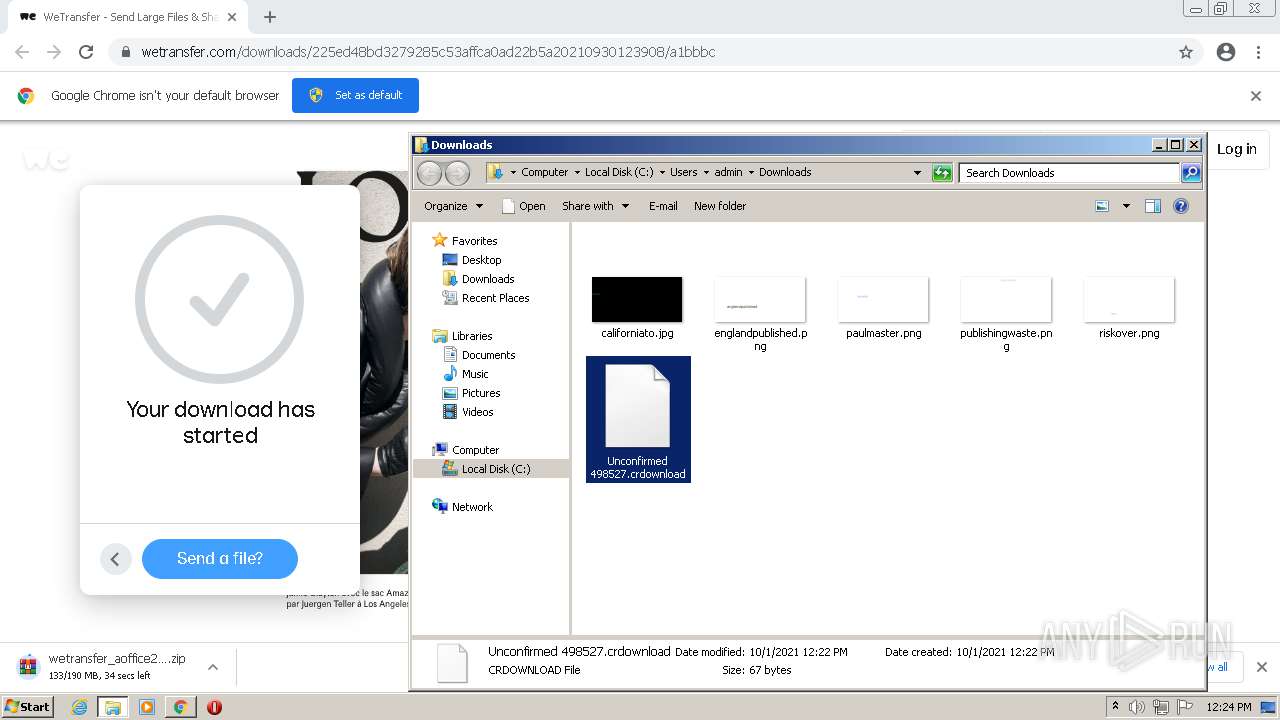
Task: Click Set as default button
Action: tap(355, 95)
